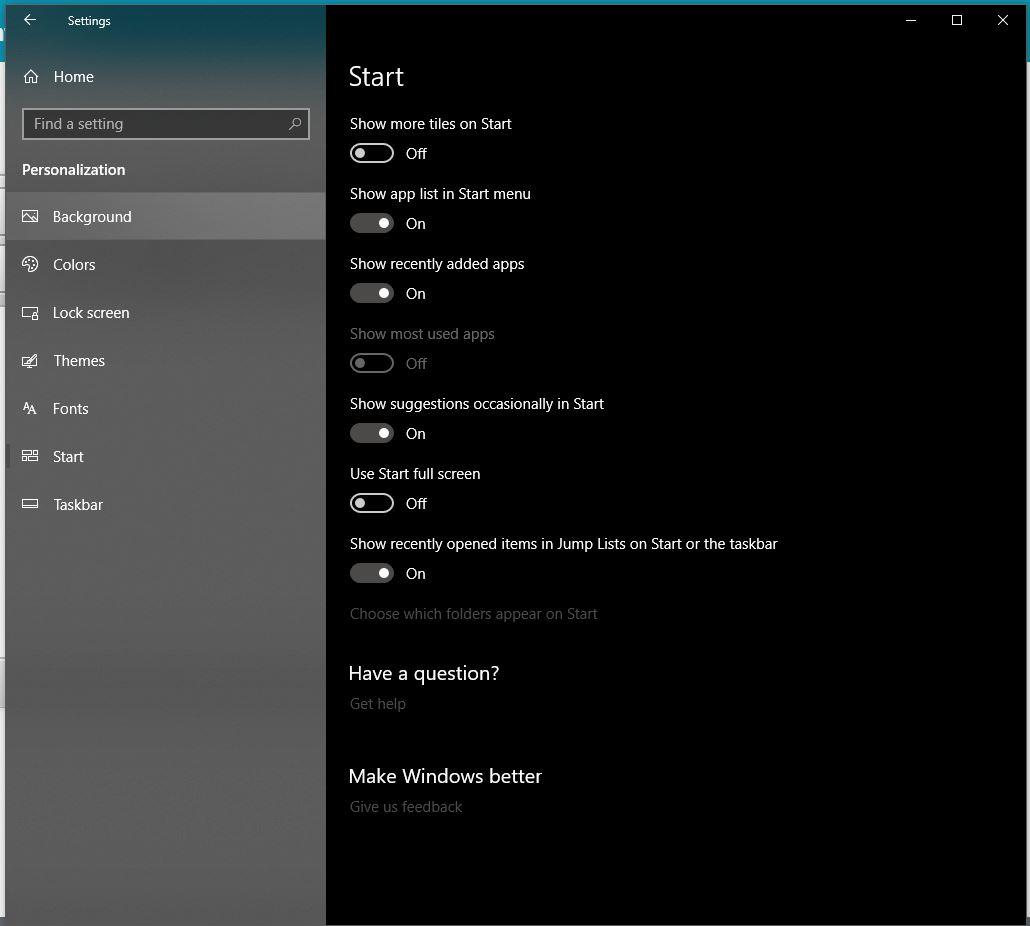Turn off recently opened items in Jump Lists
This screenshot has width=1030, height=926.
tap(372, 573)
